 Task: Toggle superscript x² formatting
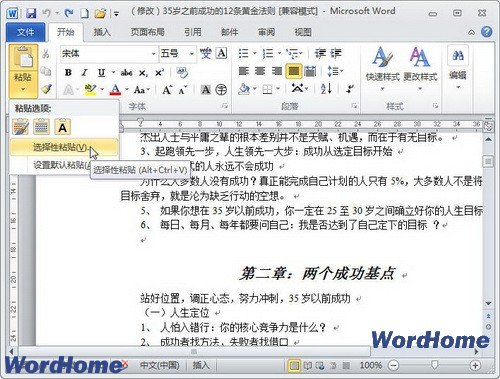(159, 72)
